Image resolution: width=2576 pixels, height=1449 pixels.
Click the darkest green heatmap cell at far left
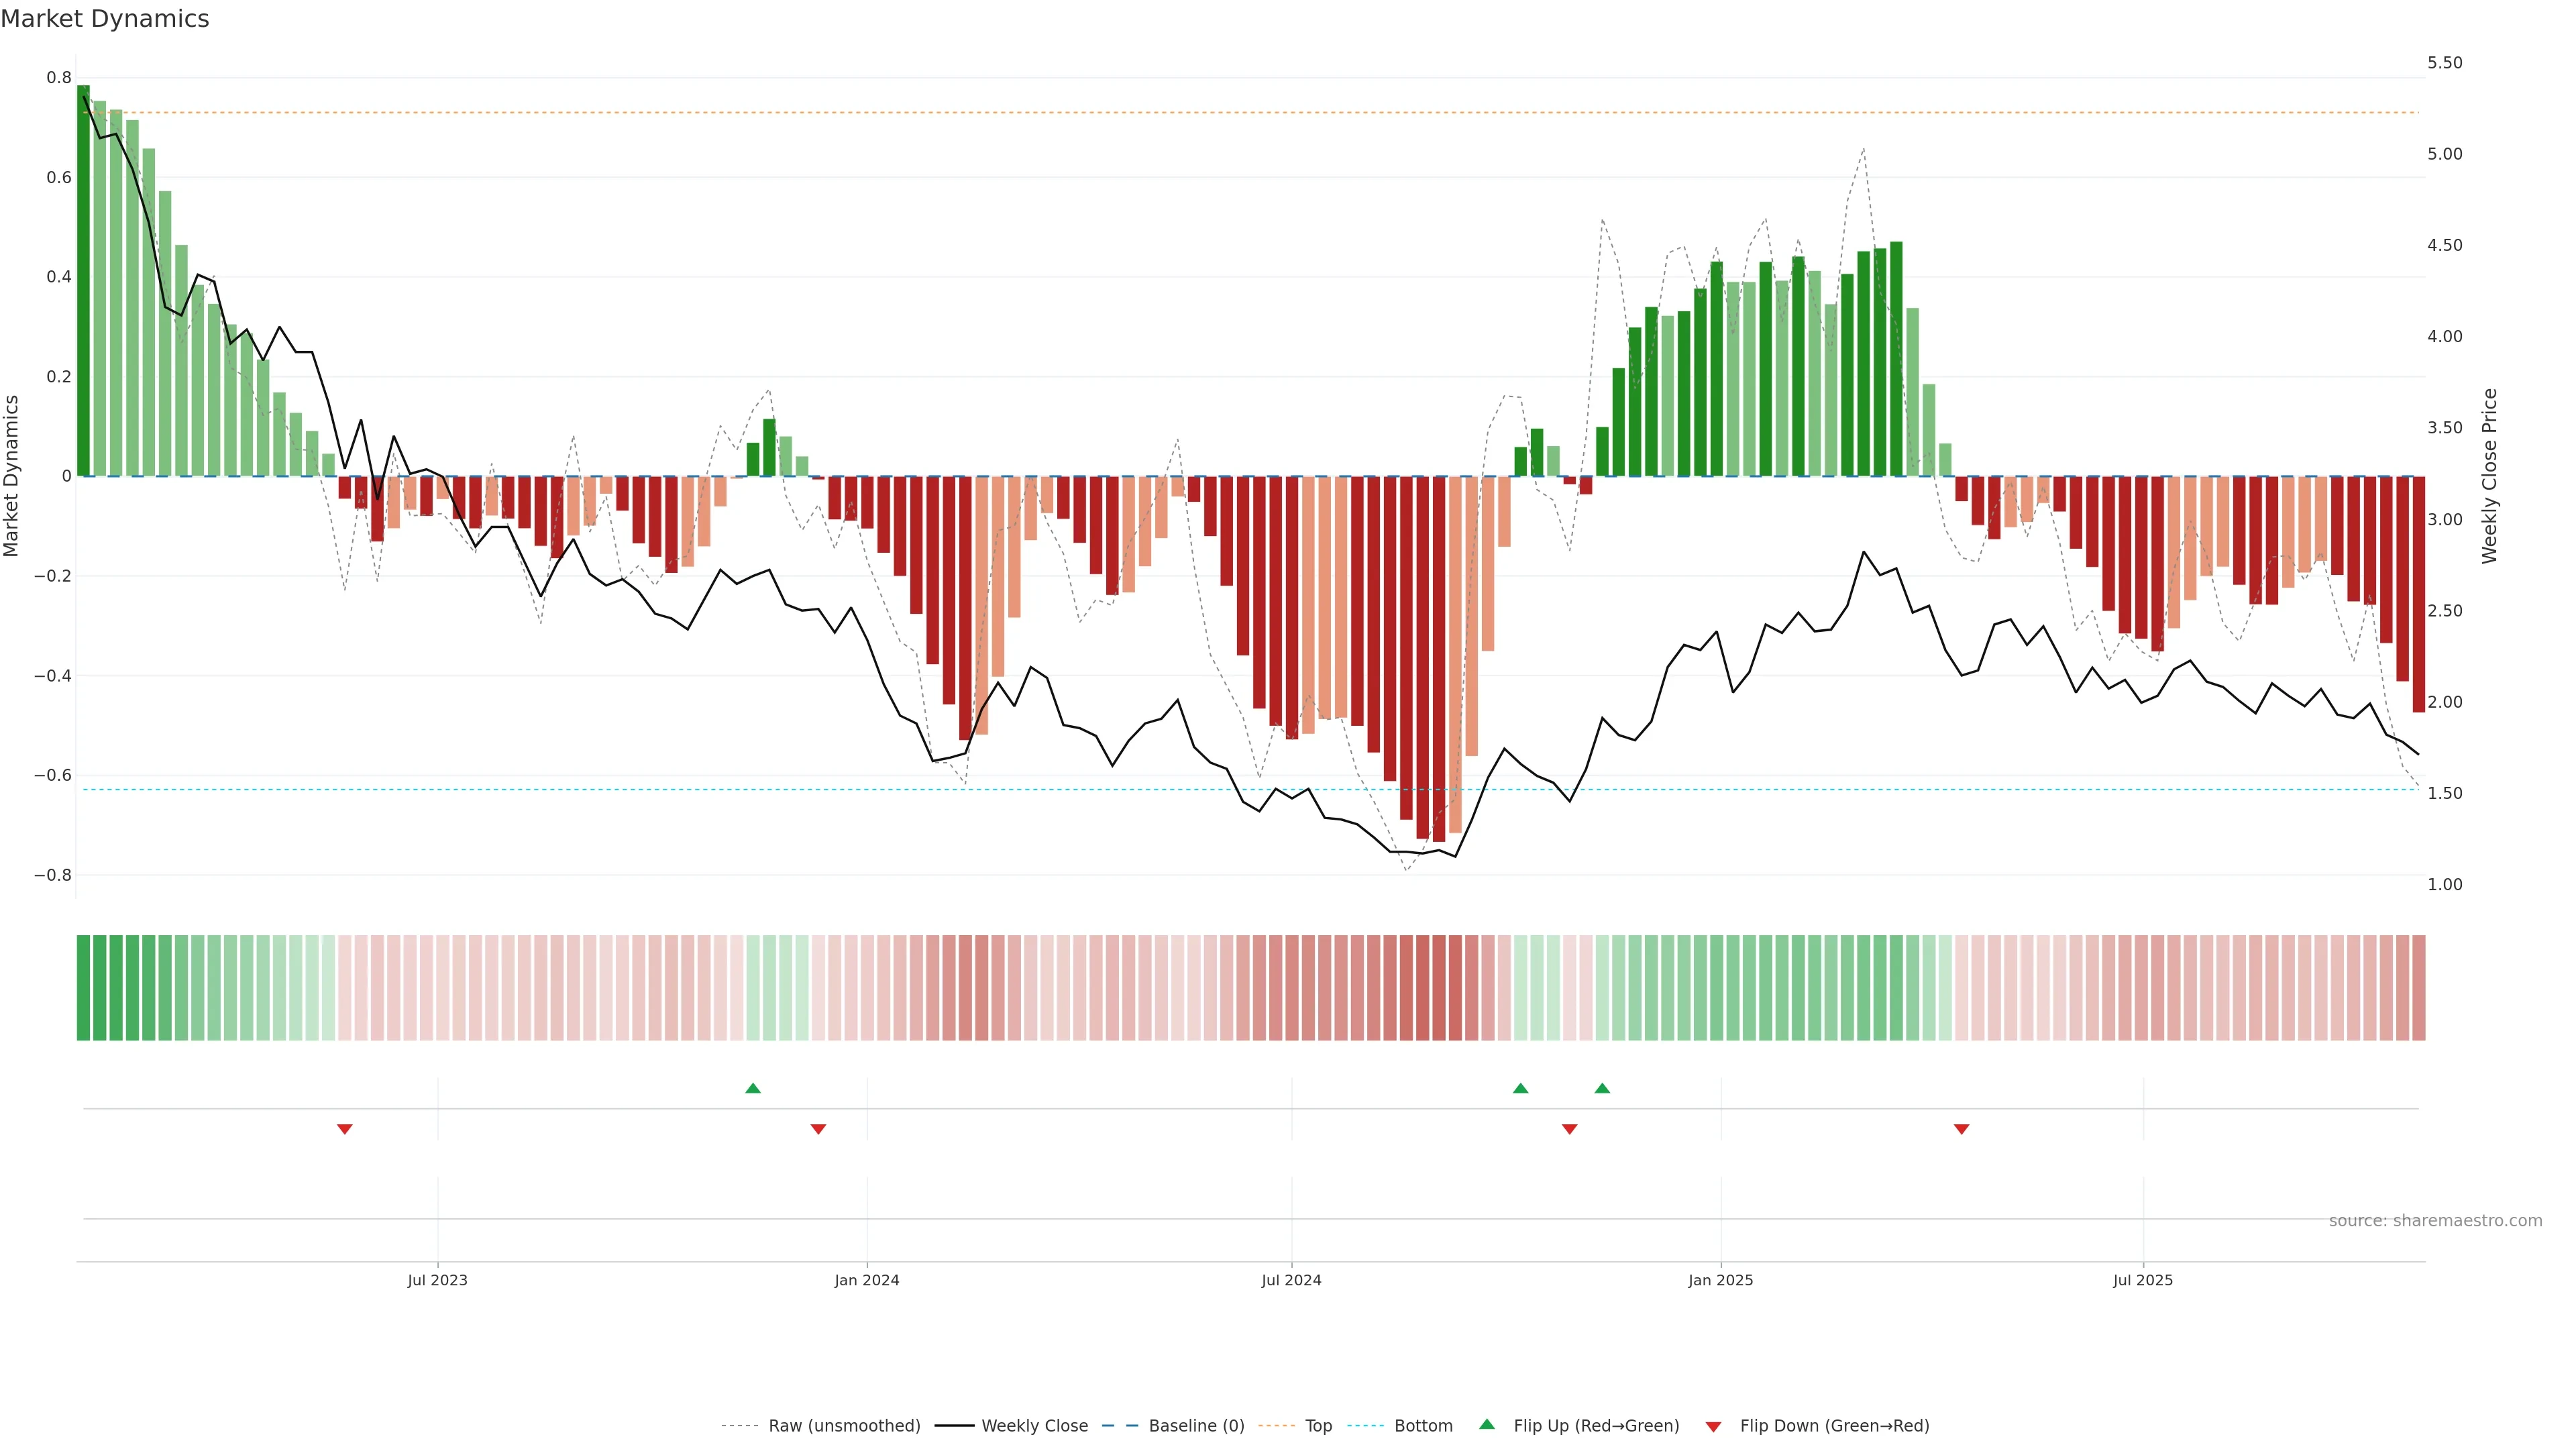pyautogui.click(x=83, y=987)
